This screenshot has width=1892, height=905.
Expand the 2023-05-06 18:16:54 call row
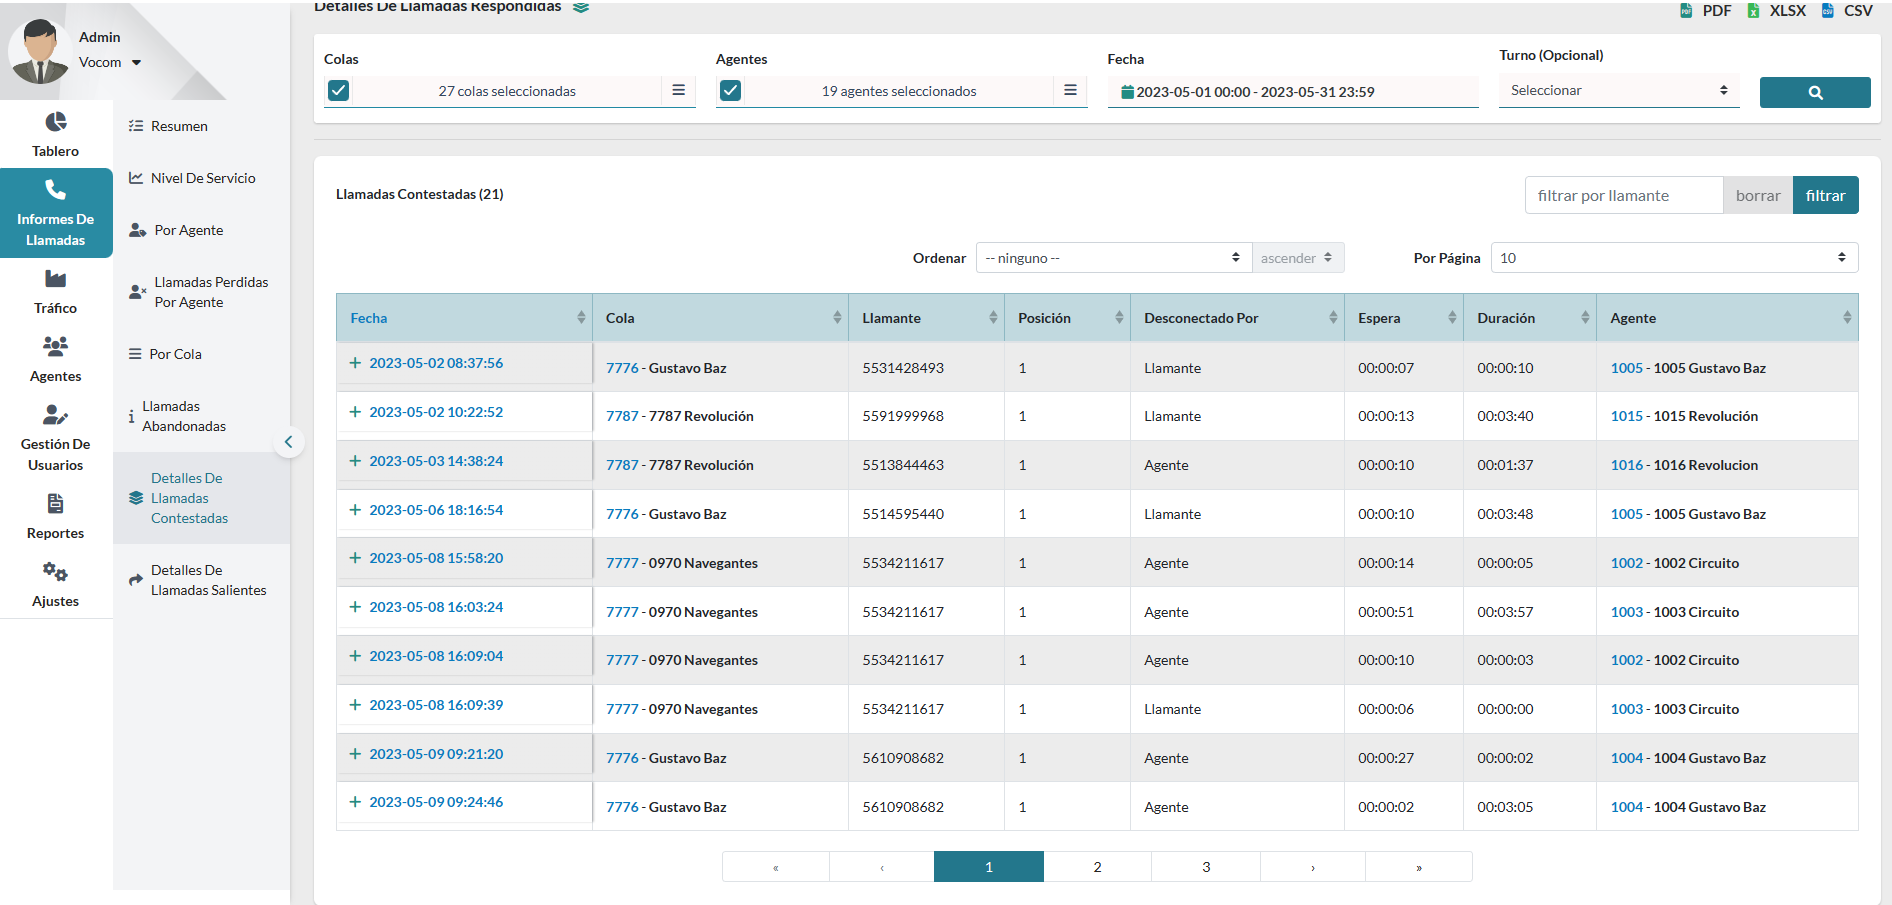click(355, 510)
